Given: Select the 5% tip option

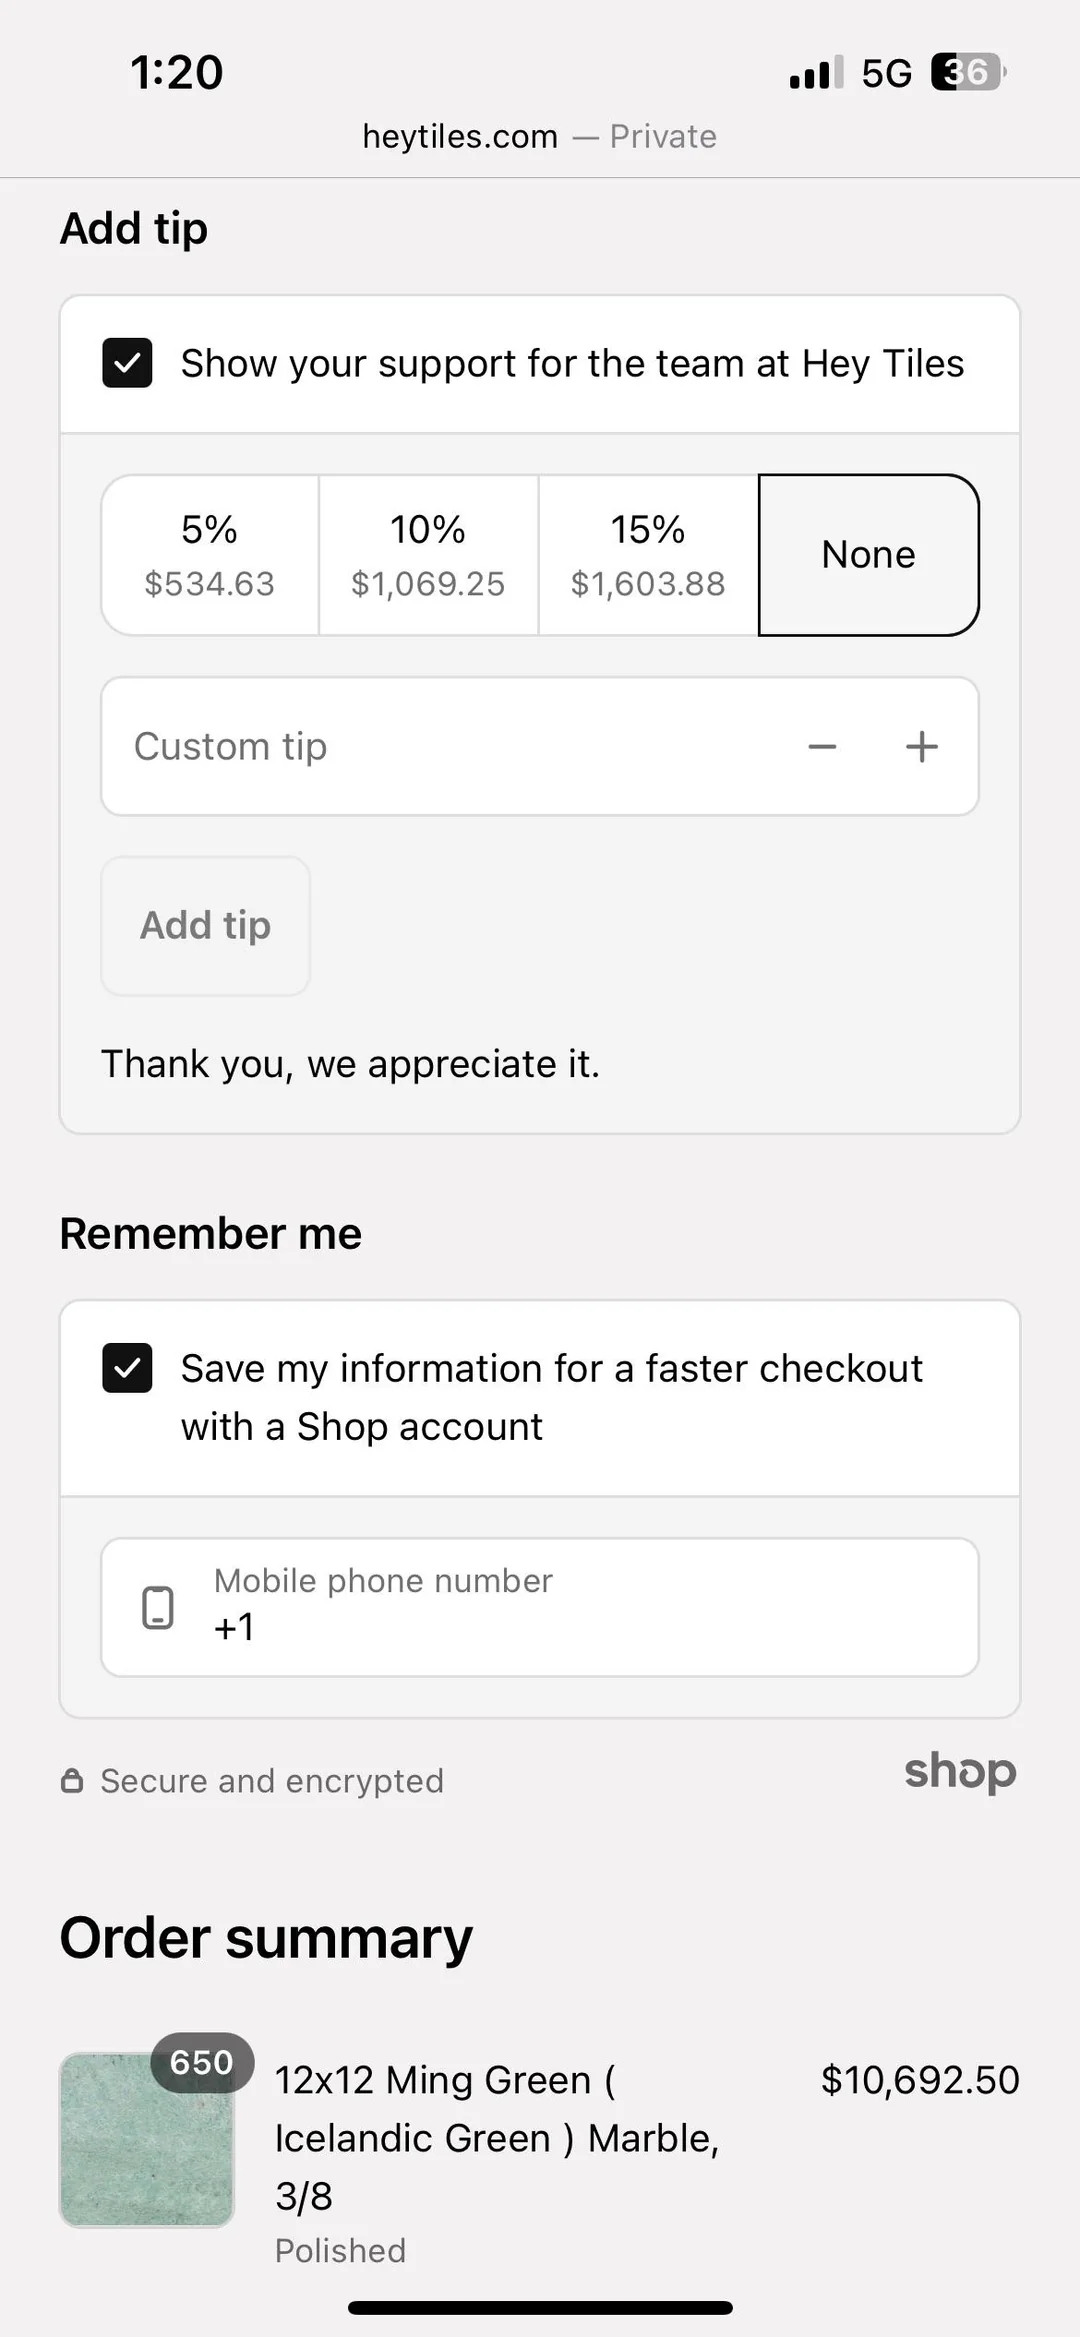Looking at the screenshot, I should [x=210, y=555].
